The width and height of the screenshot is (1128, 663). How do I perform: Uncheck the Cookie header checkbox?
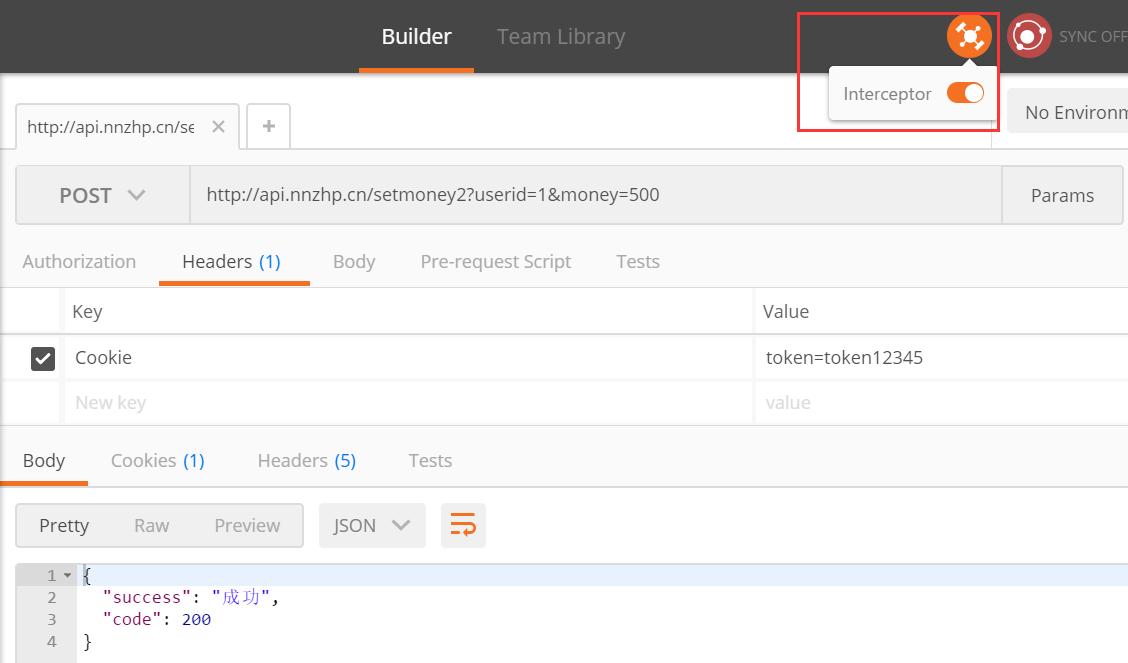tap(42, 358)
